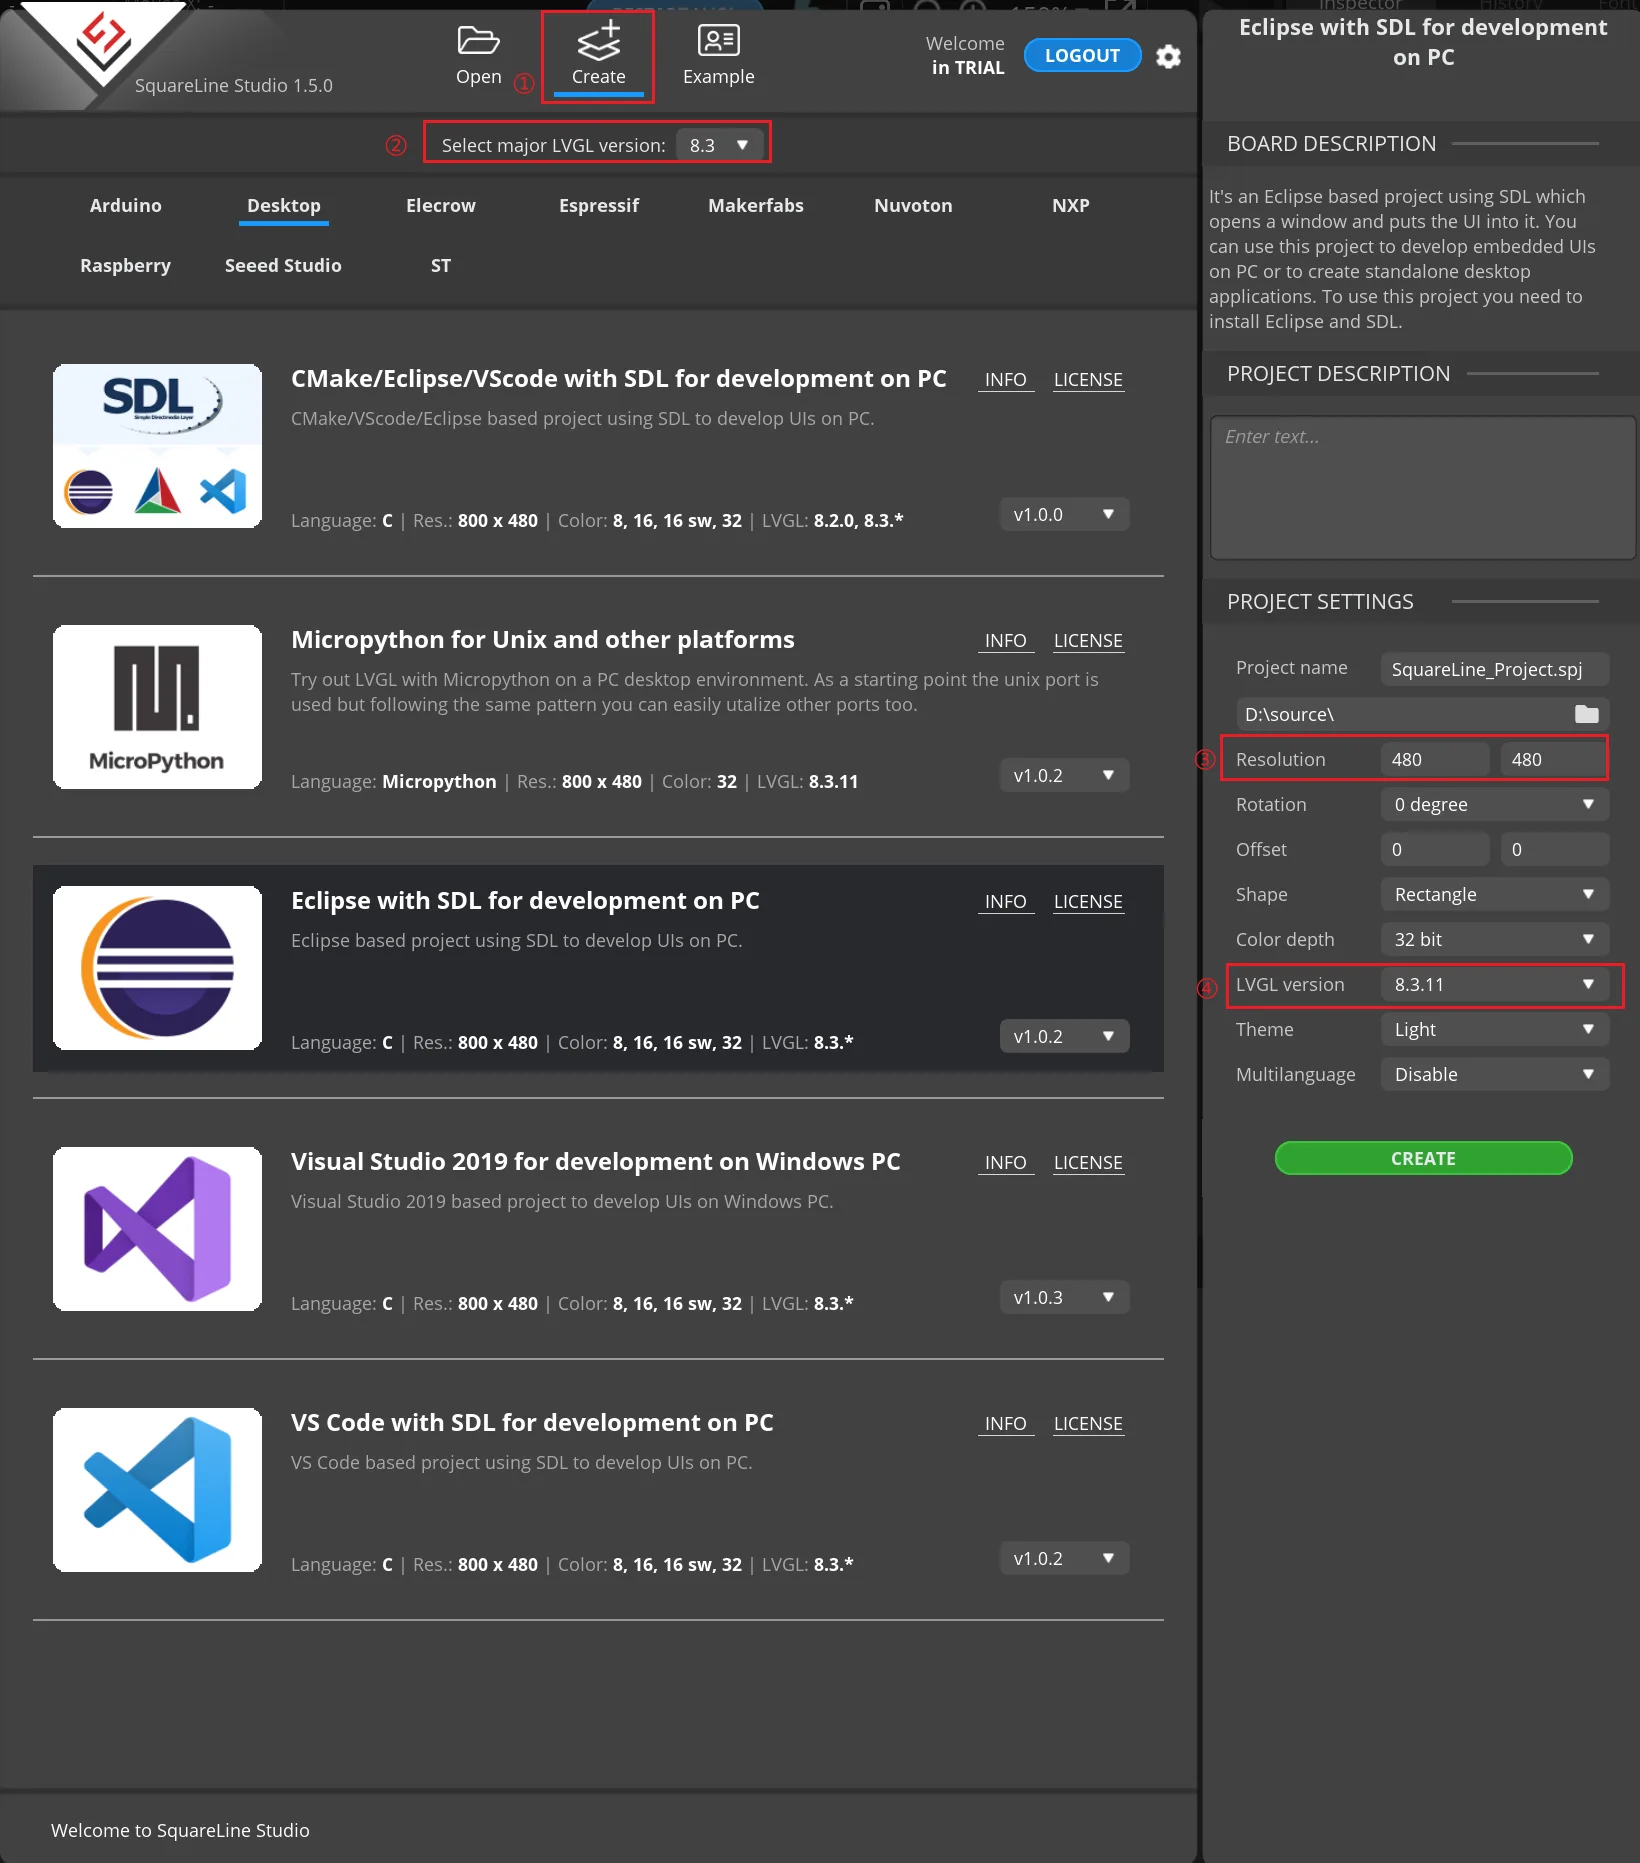Open version dropdown for Eclipse with SDL board
This screenshot has width=1640, height=1863.
click(1064, 1037)
